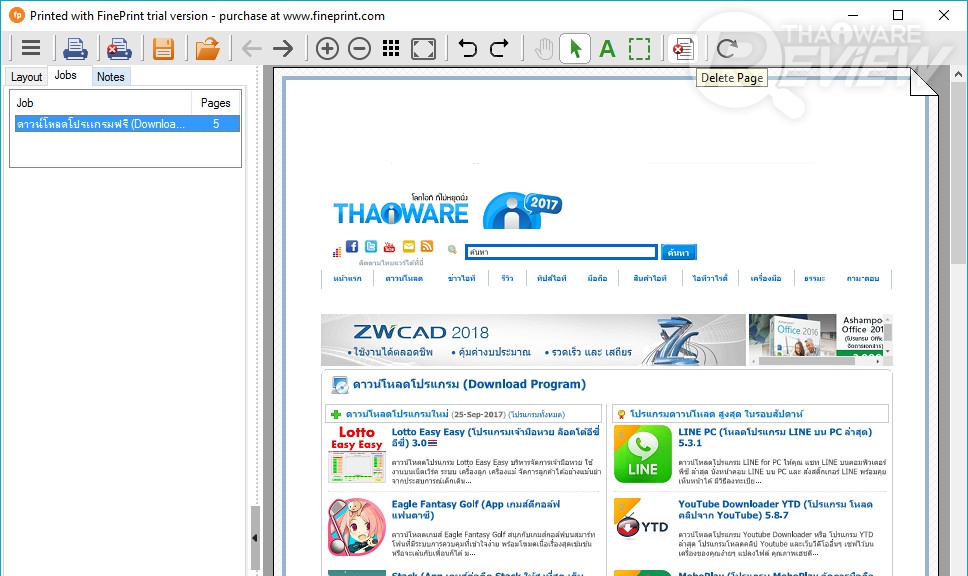Viewport: 968px width, 576px height.
Task: Click the Lotto Easy Easy title in preview
Action: [x=496, y=437]
